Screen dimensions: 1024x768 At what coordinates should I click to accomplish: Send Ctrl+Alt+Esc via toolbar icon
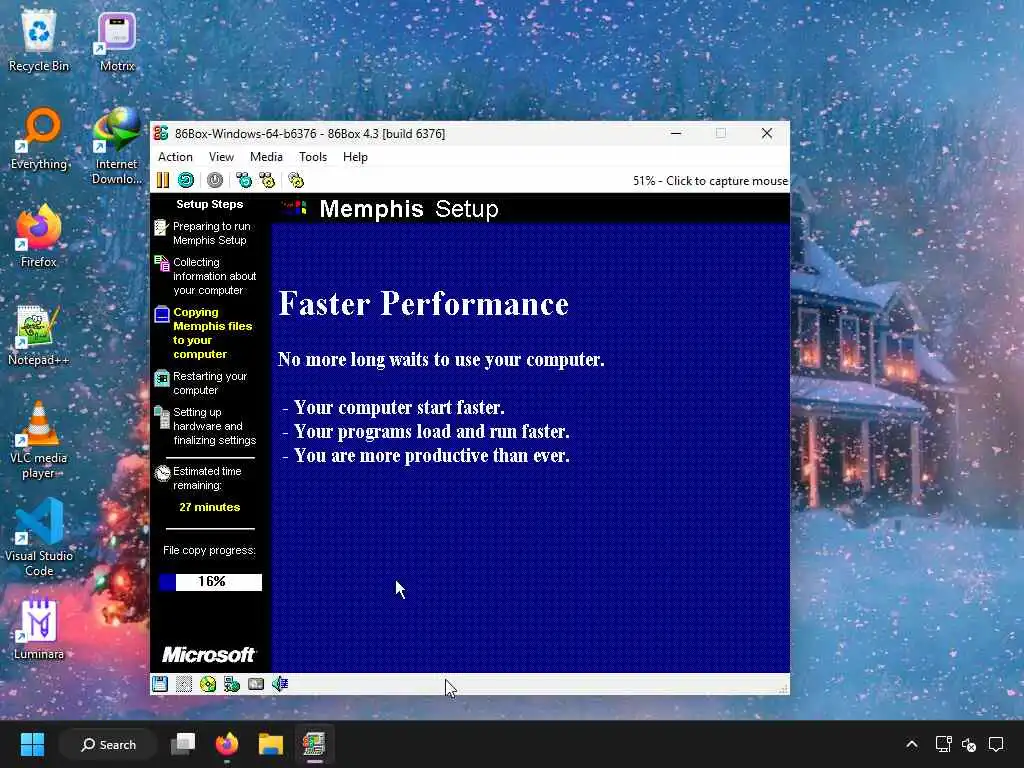[x=268, y=180]
